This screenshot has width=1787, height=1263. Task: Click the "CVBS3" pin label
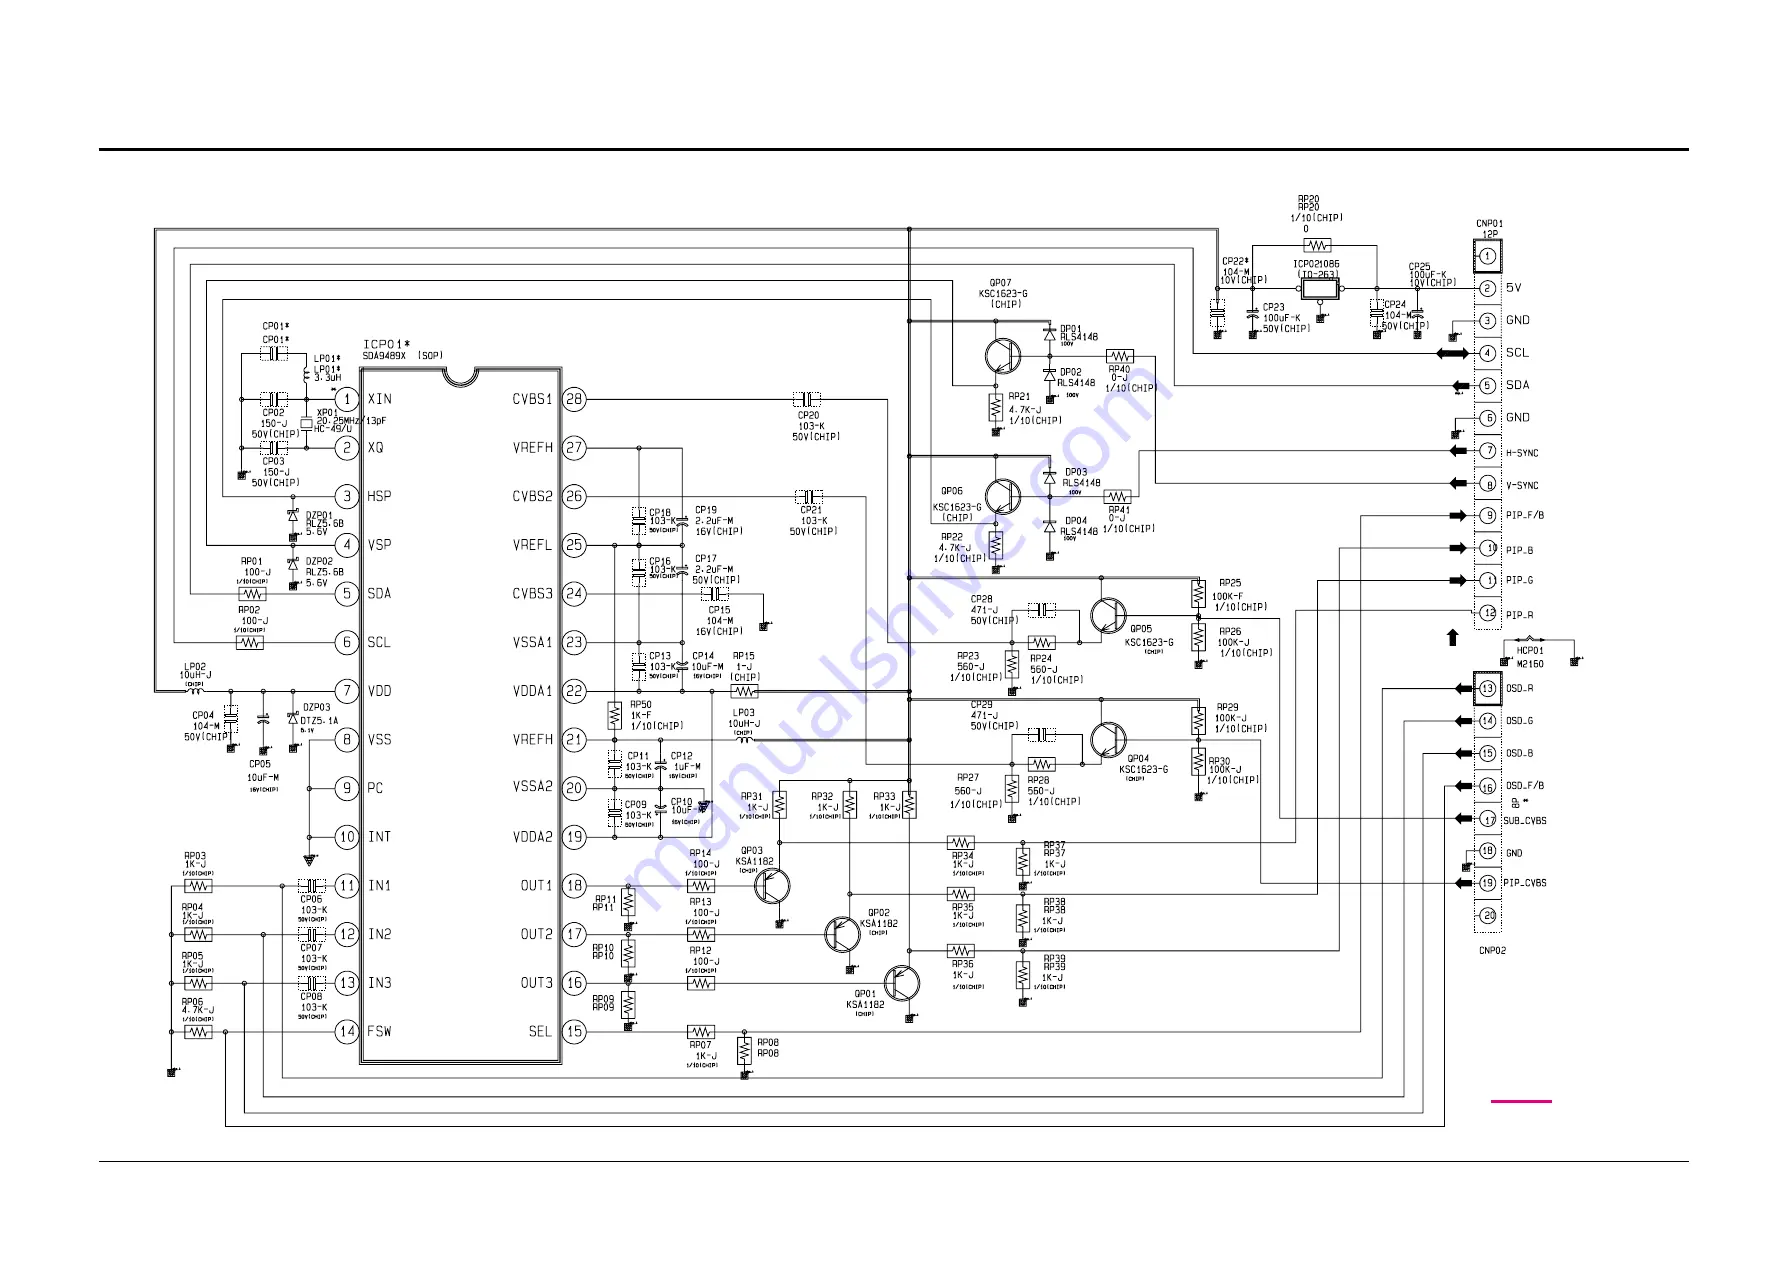click(x=533, y=593)
